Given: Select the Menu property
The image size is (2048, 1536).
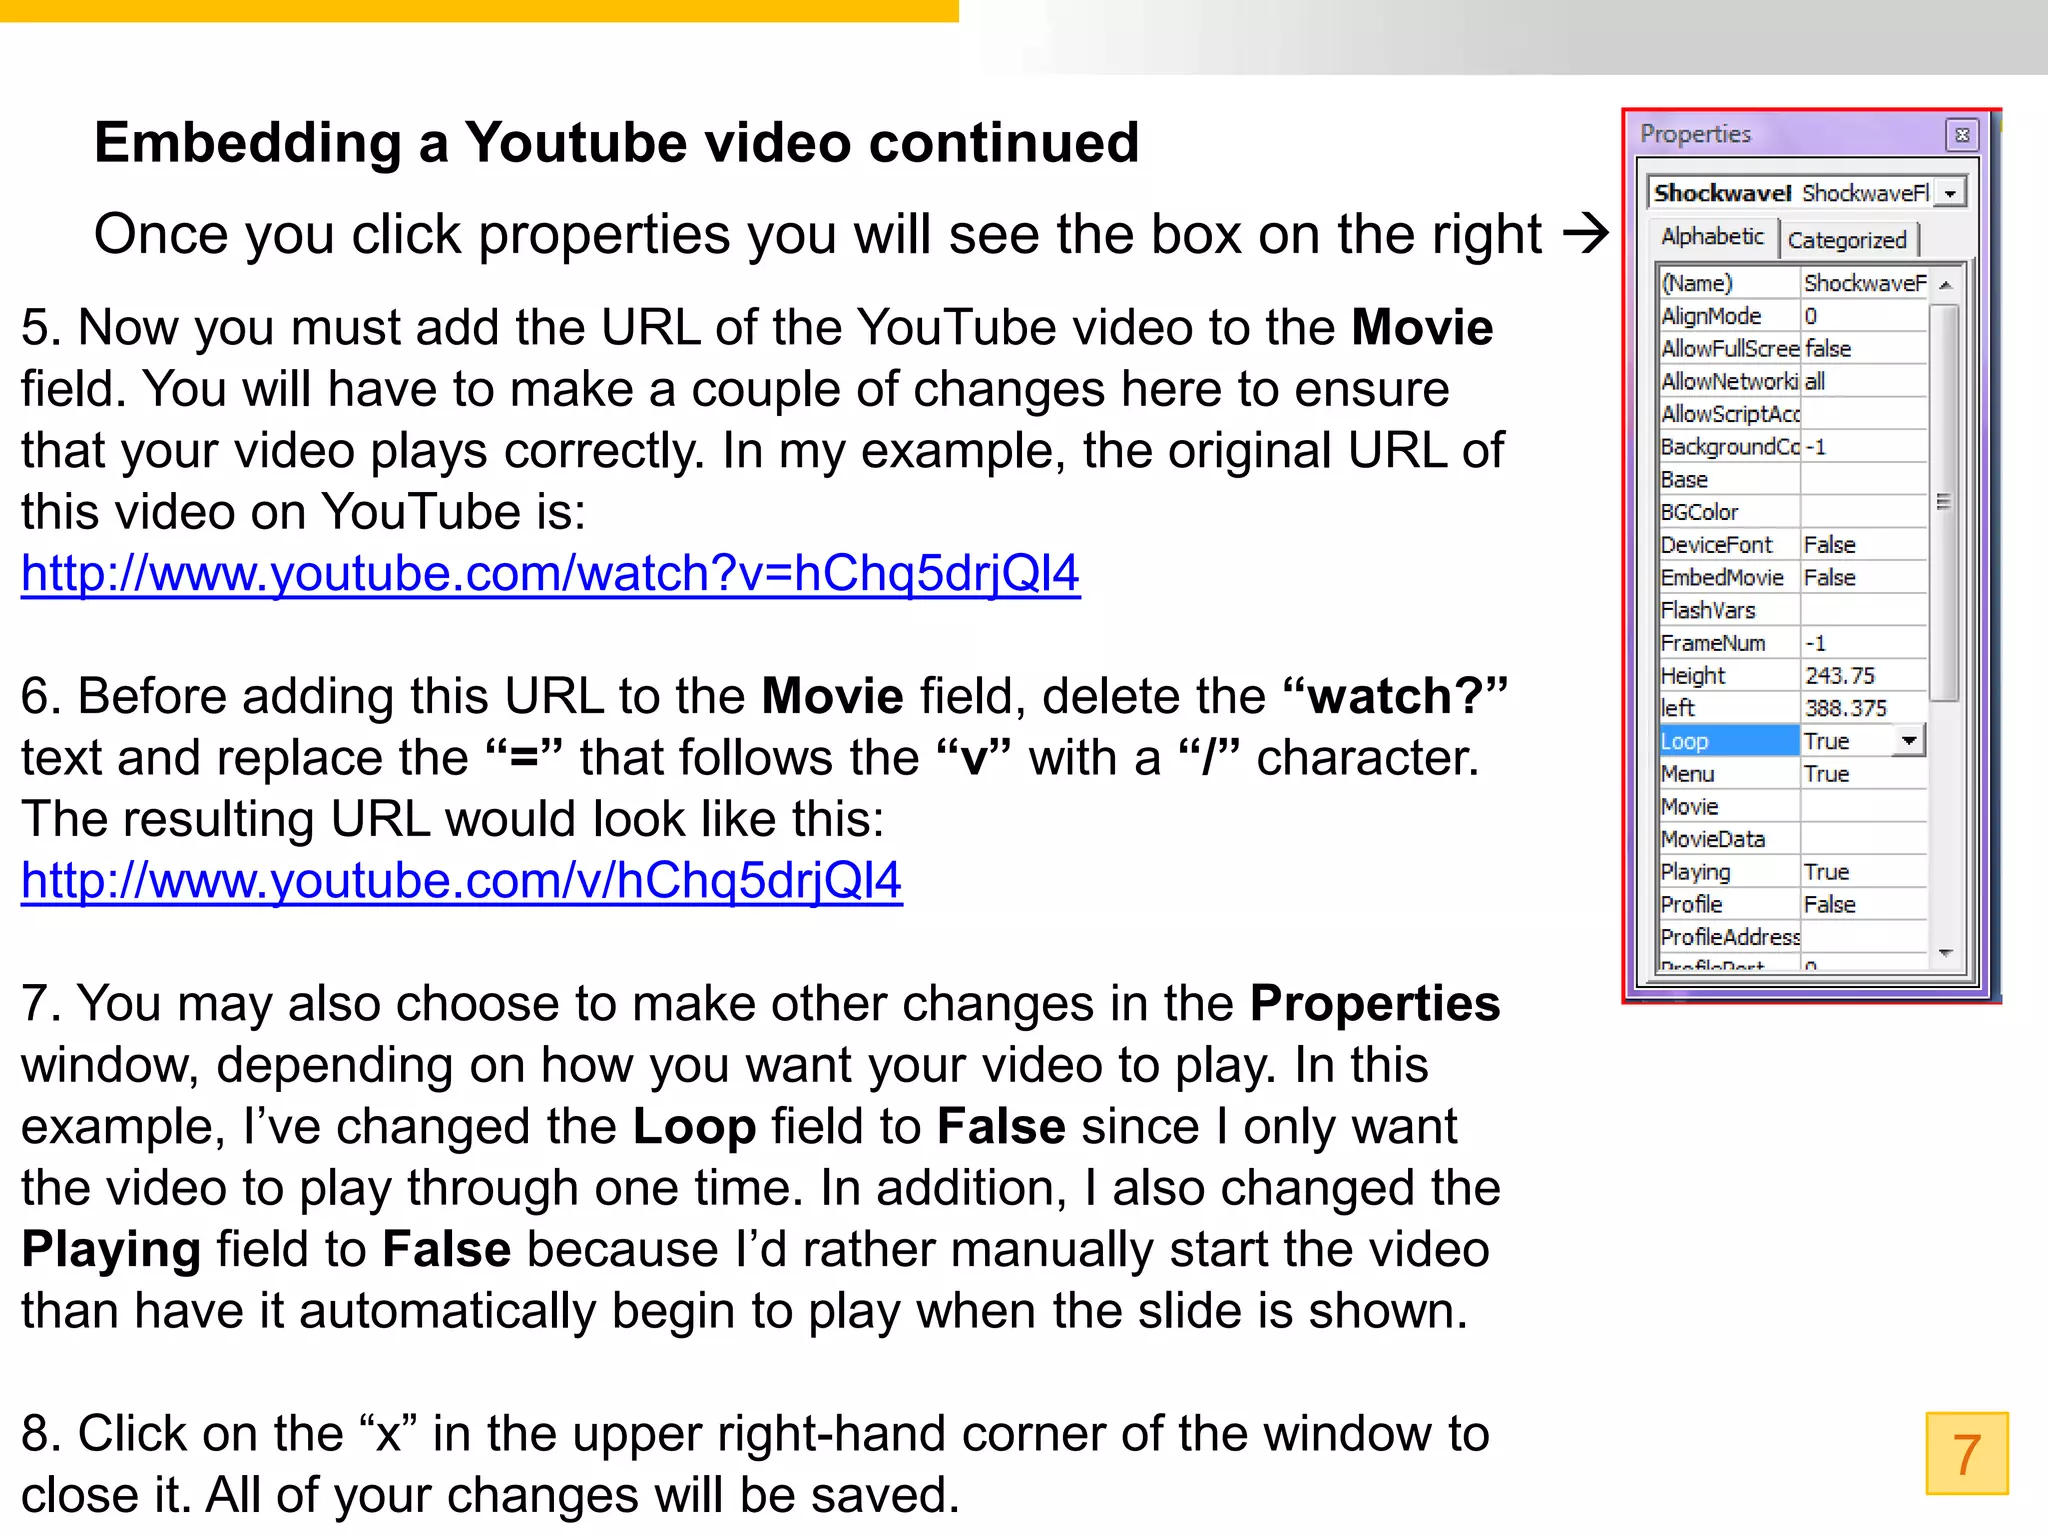Looking at the screenshot, I should coord(1729,773).
